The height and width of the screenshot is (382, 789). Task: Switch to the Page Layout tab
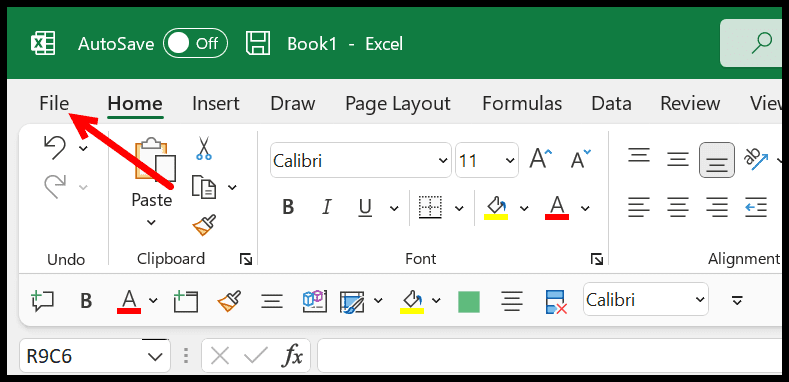(398, 103)
